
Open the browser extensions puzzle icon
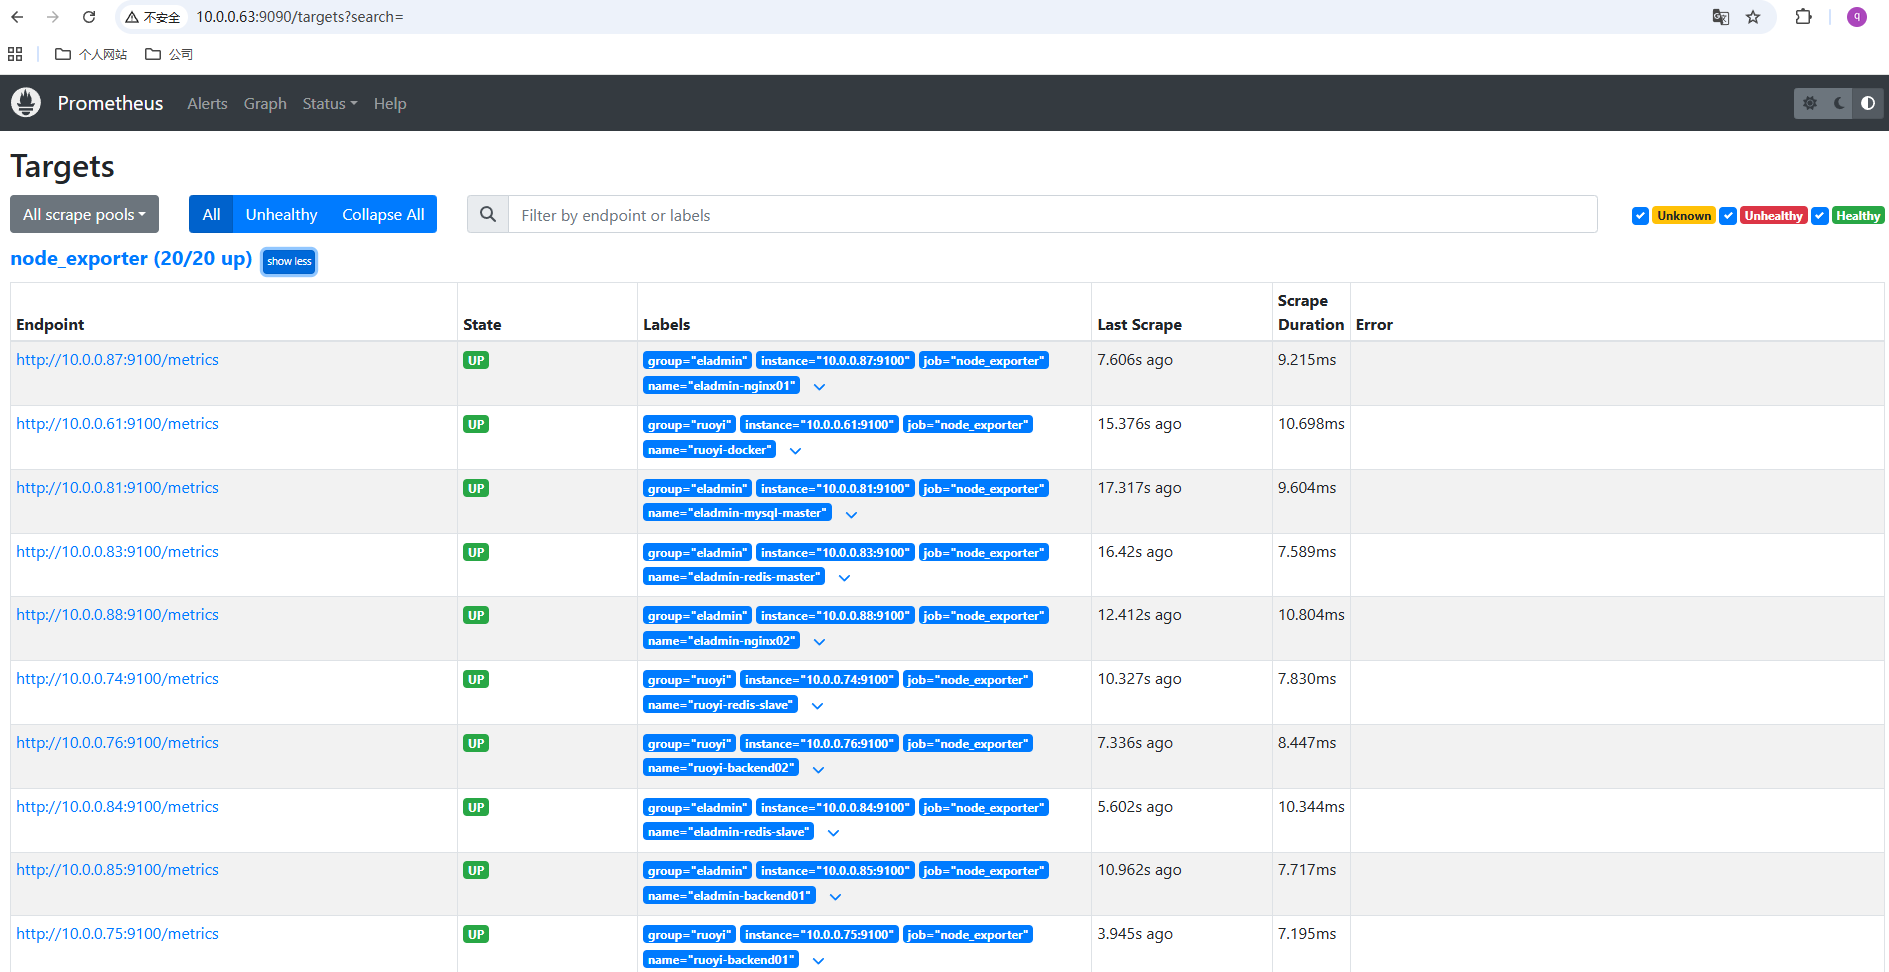[x=1804, y=17]
